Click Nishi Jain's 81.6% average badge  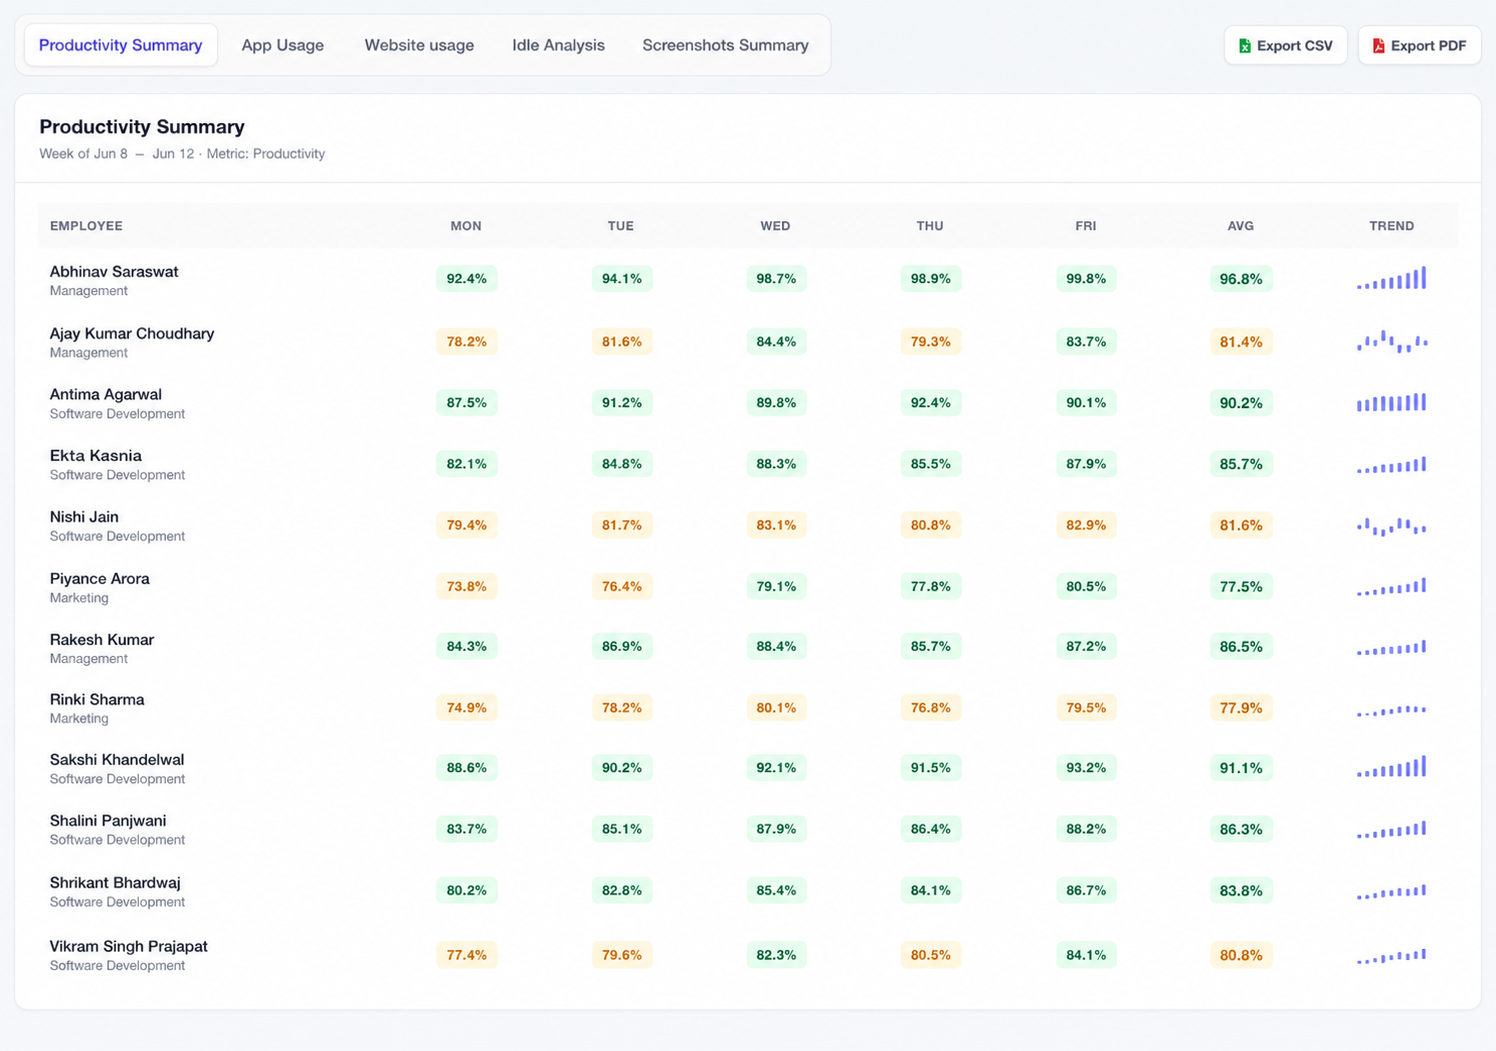(1241, 525)
